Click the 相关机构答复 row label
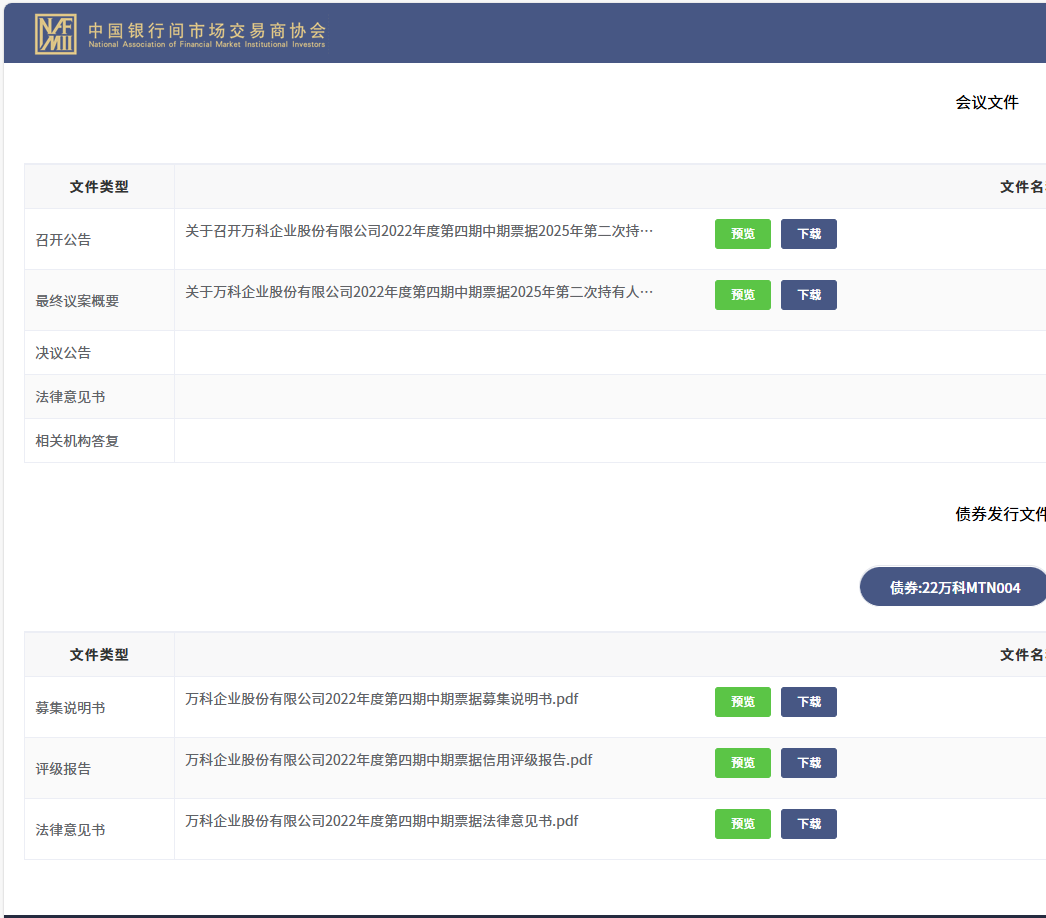 77,441
